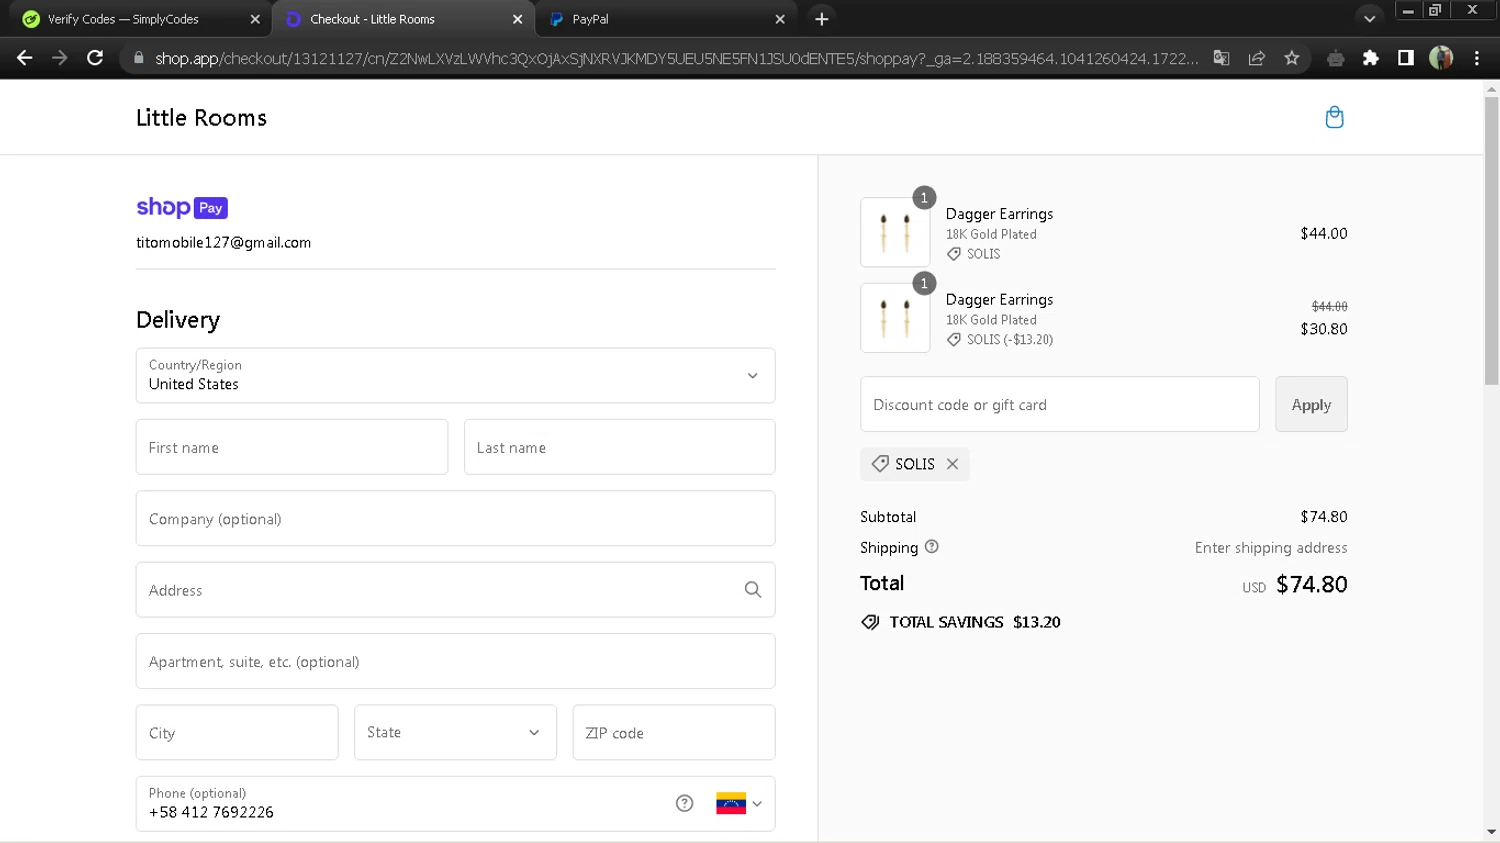
Task: Bookmark this page with the star icon
Action: point(1292,58)
